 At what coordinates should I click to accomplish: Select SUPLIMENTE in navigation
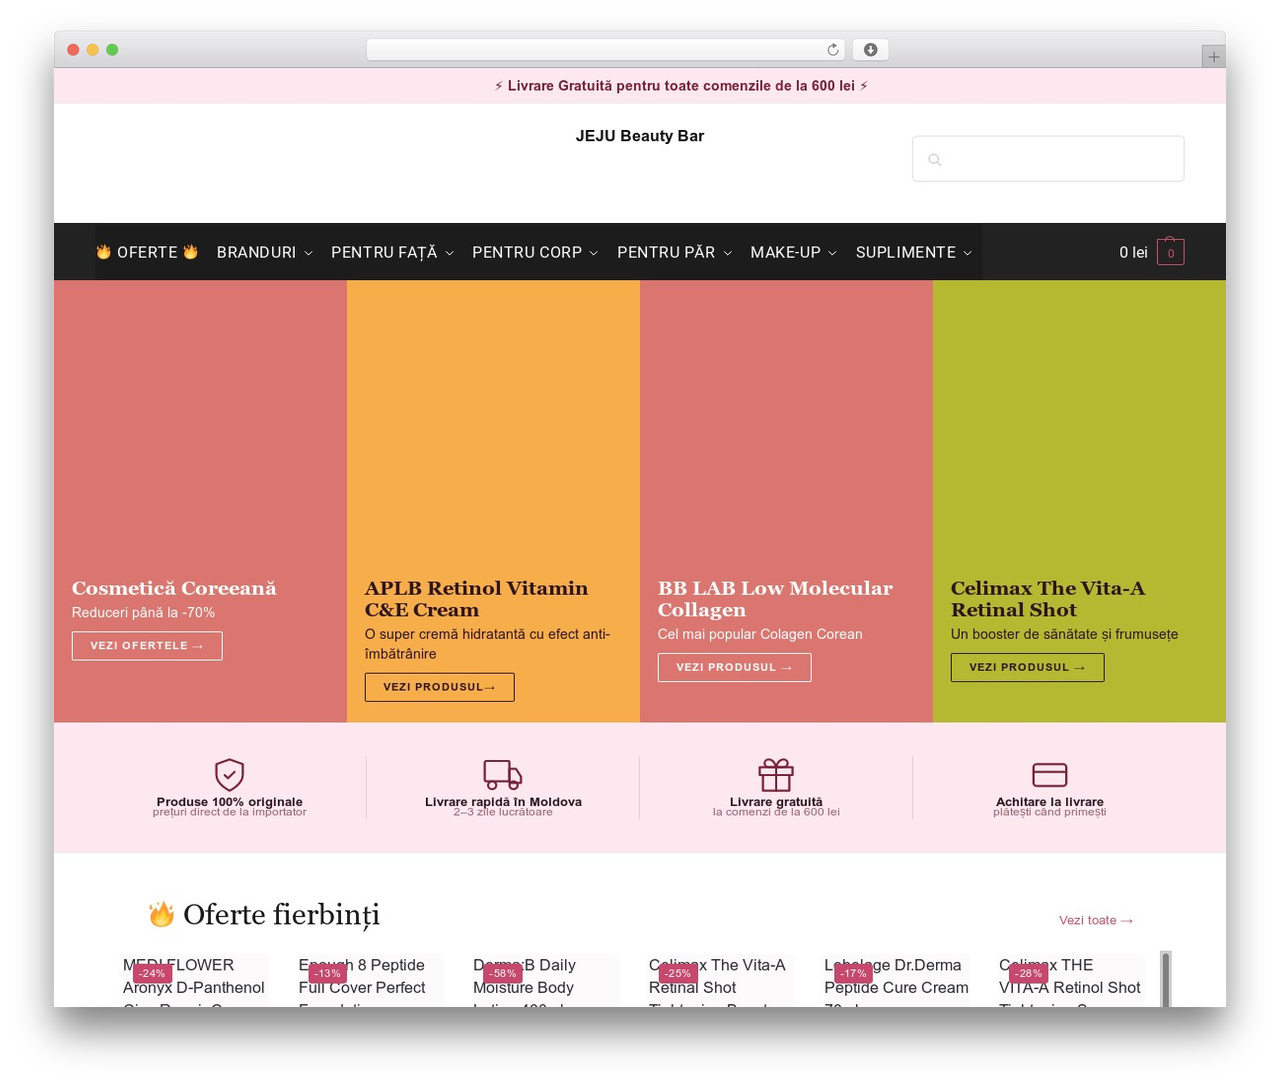click(x=906, y=252)
